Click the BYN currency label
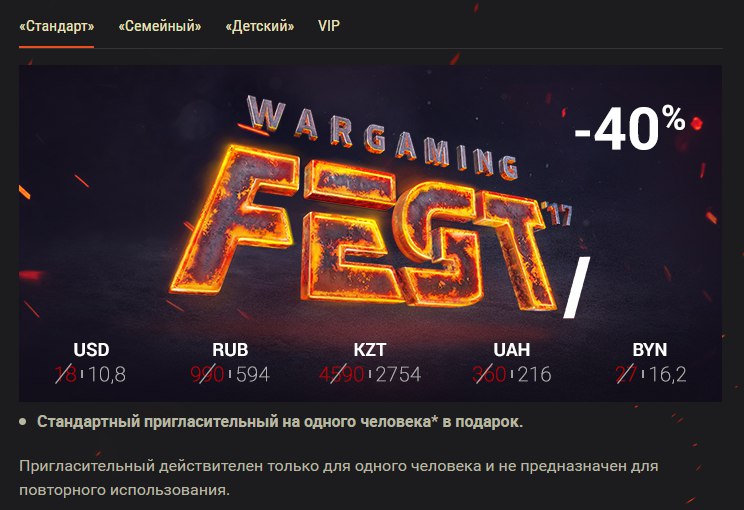 (x=650, y=350)
